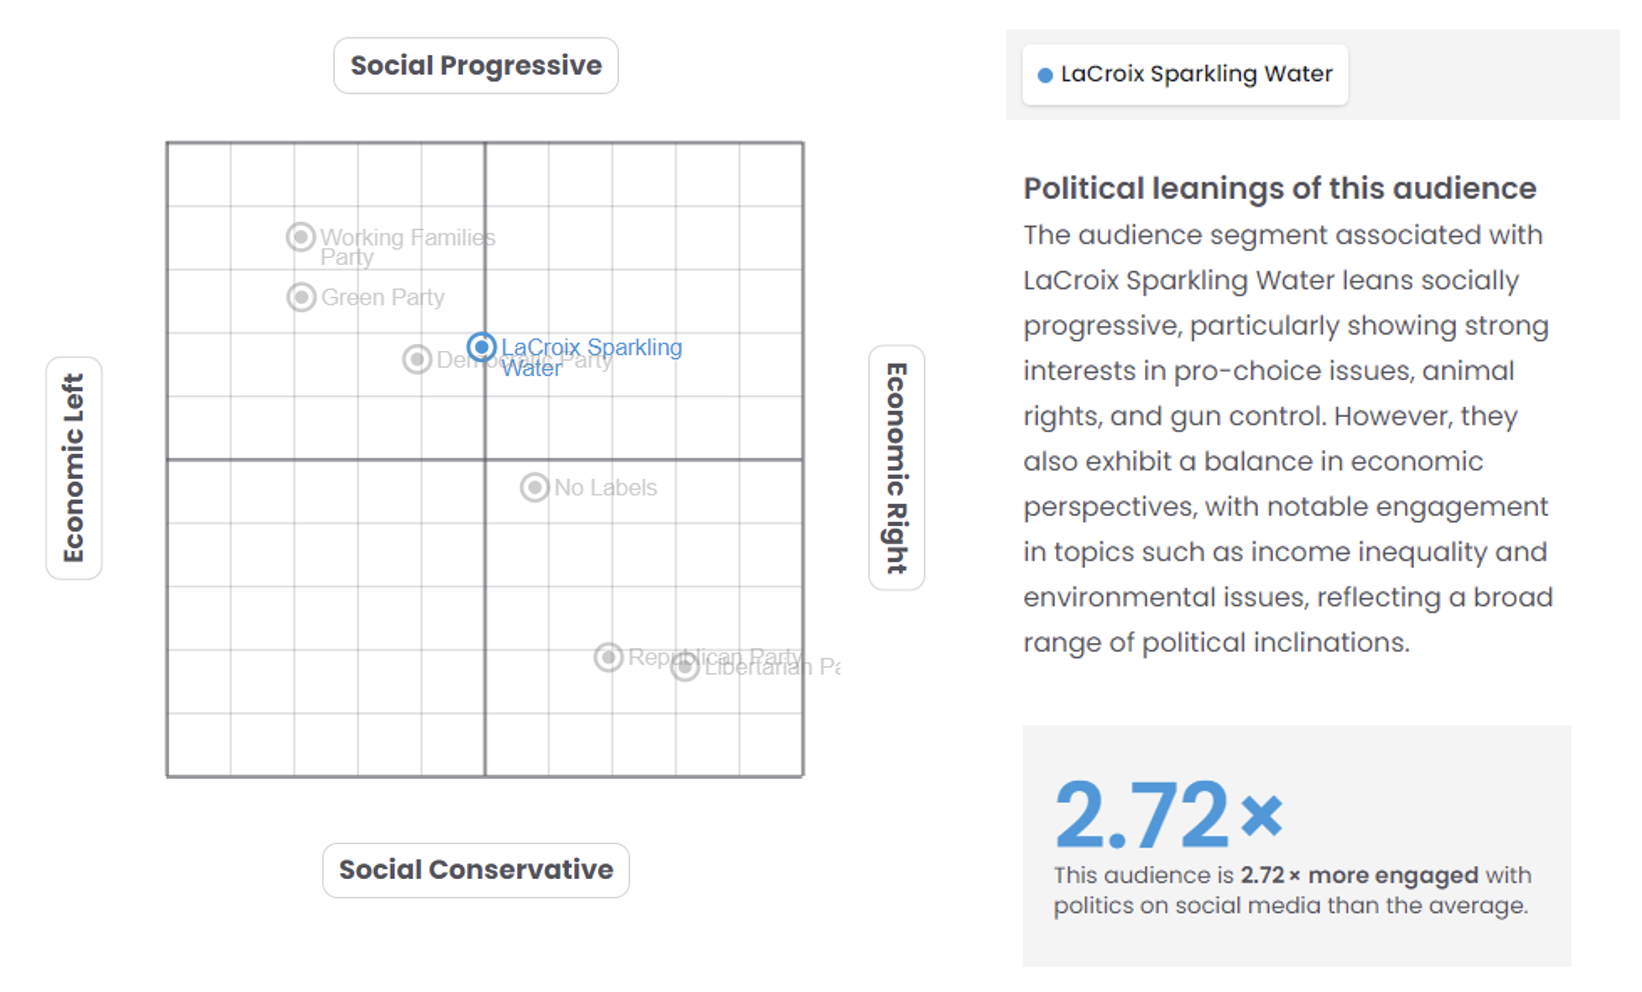
Task: Click the blue dot in the legend chip
Action: pos(1045,75)
